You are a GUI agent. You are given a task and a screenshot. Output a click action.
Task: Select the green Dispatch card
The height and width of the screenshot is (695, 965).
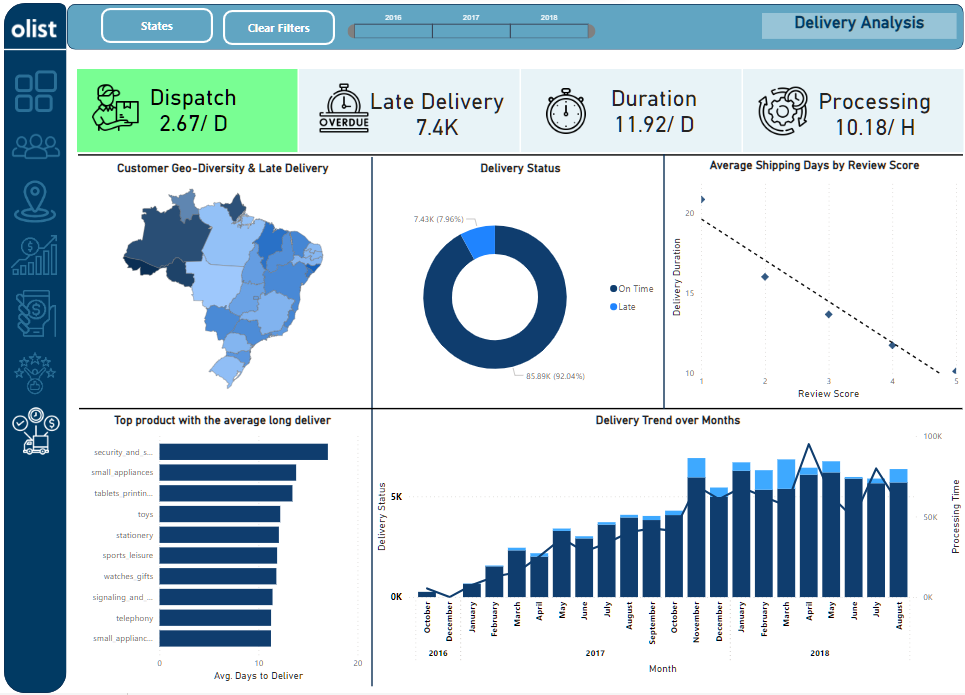(187, 111)
